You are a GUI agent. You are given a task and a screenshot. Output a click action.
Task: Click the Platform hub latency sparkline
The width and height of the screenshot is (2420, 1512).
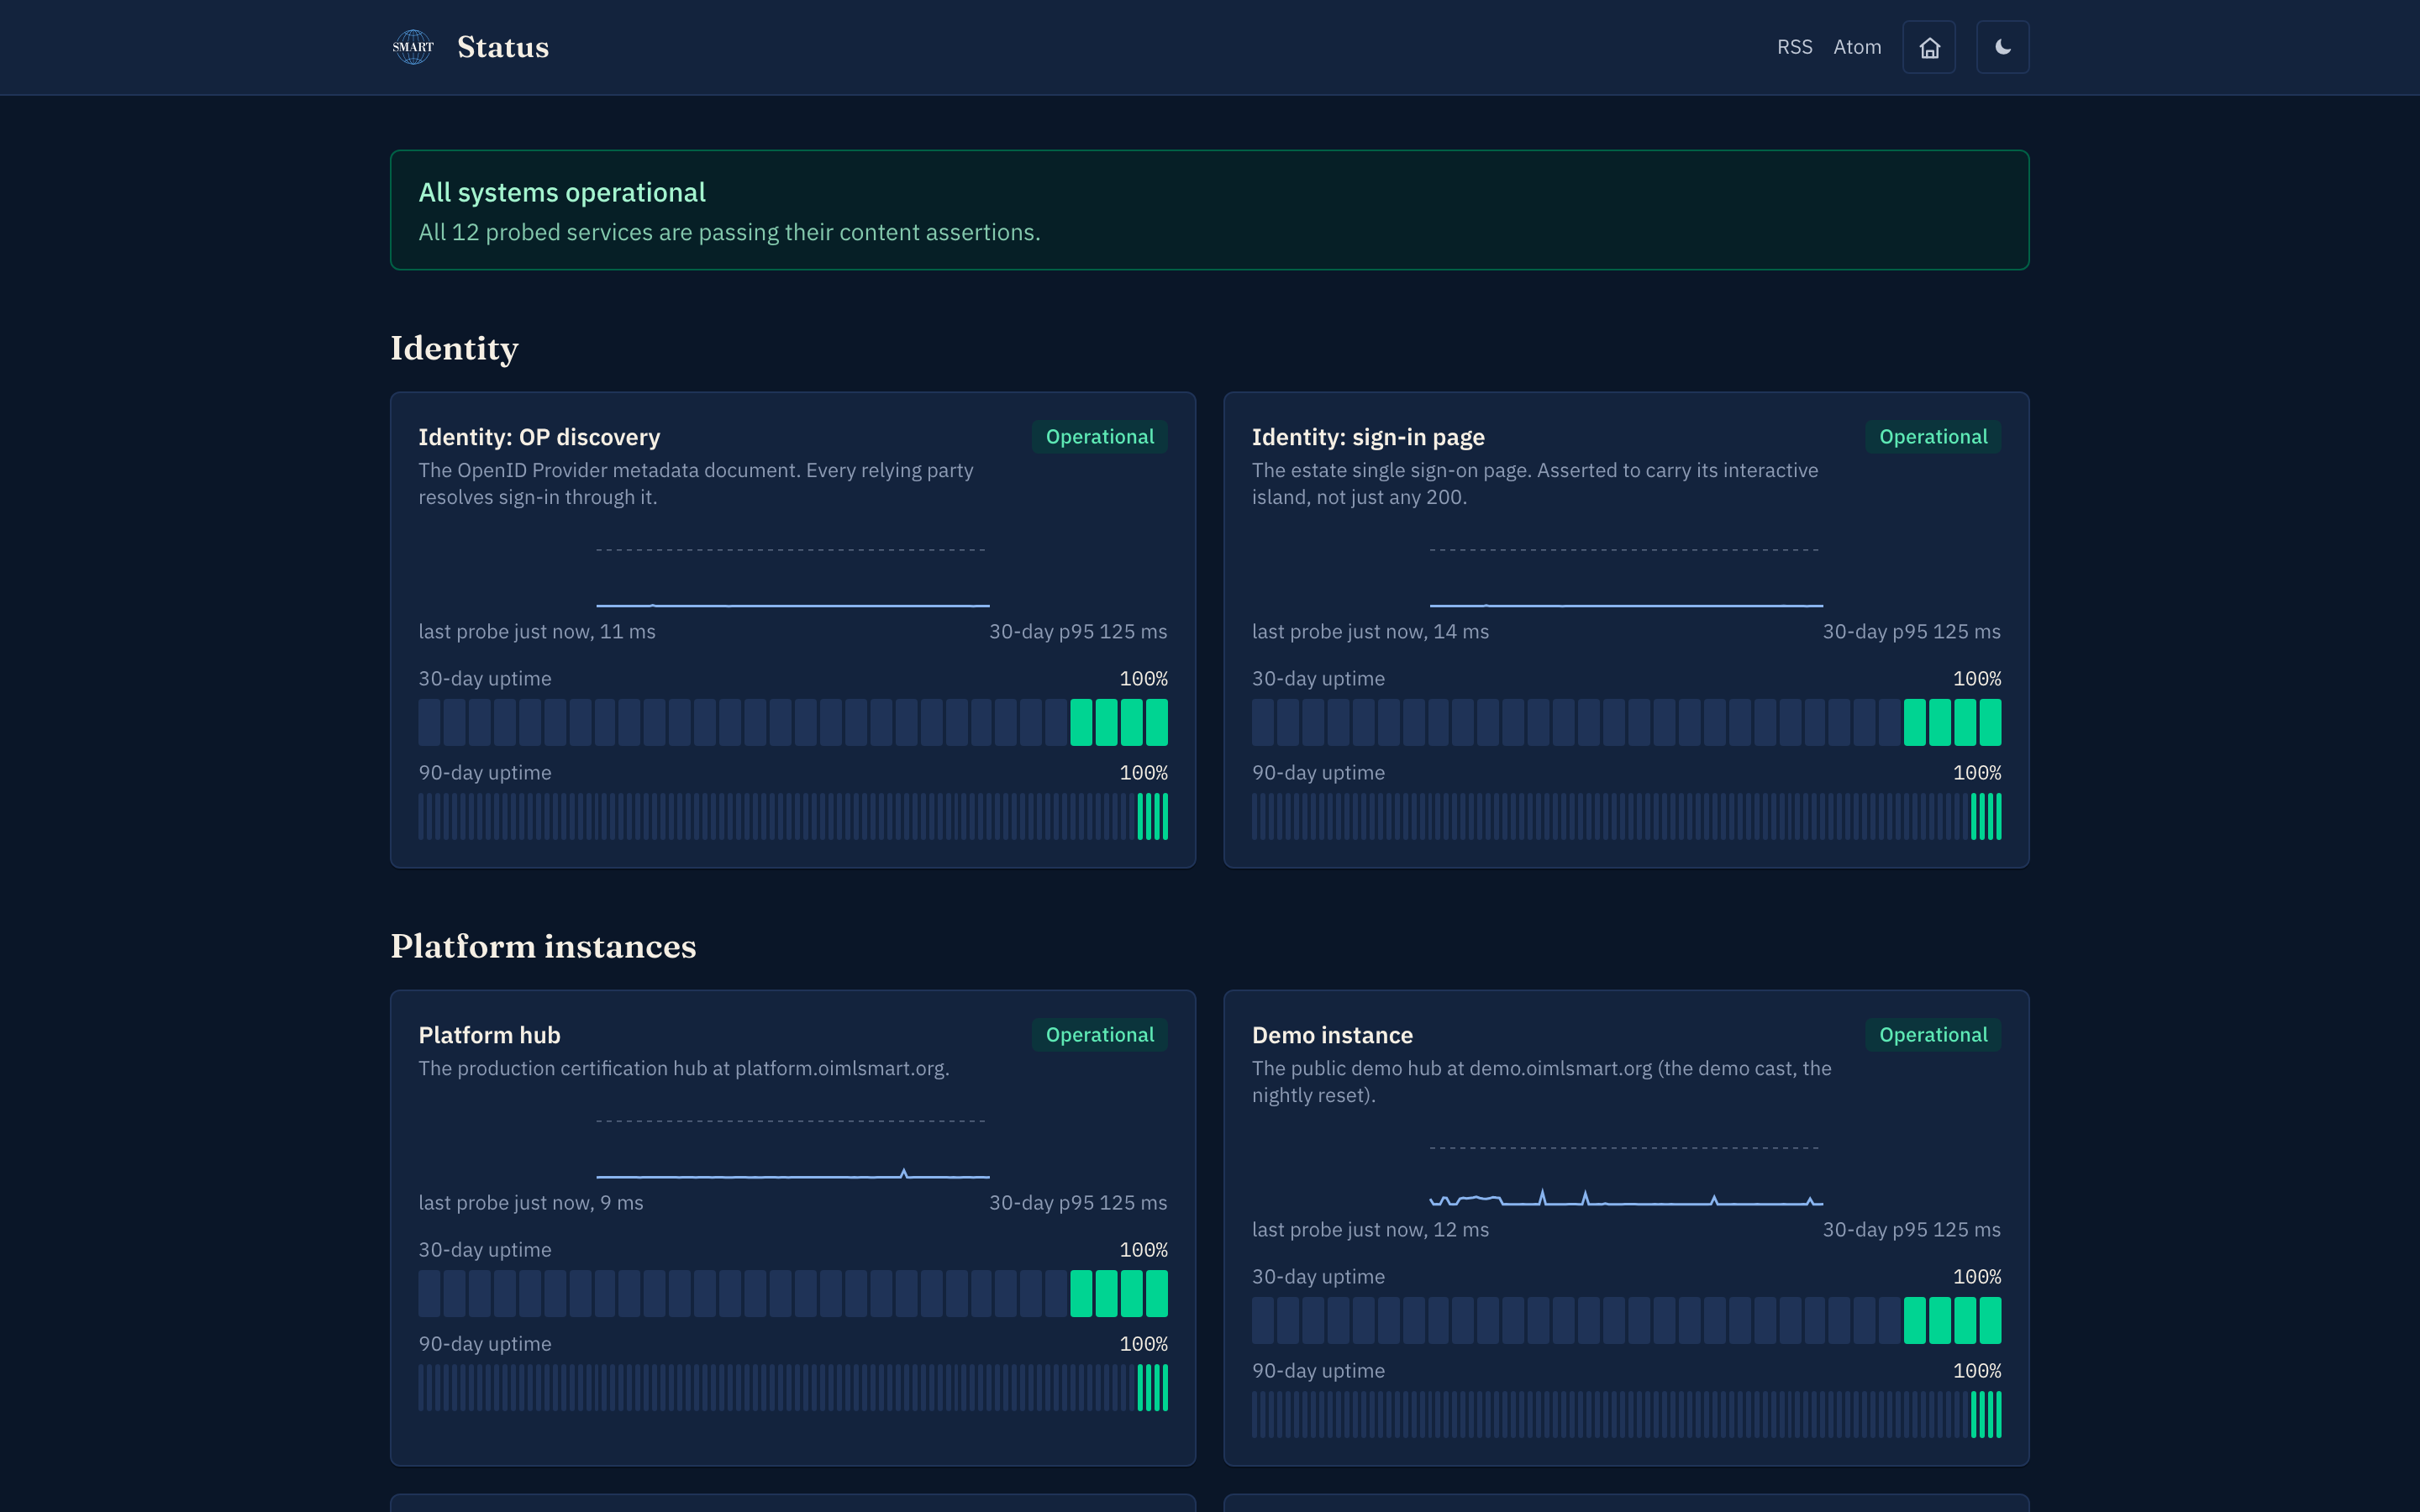click(792, 1148)
